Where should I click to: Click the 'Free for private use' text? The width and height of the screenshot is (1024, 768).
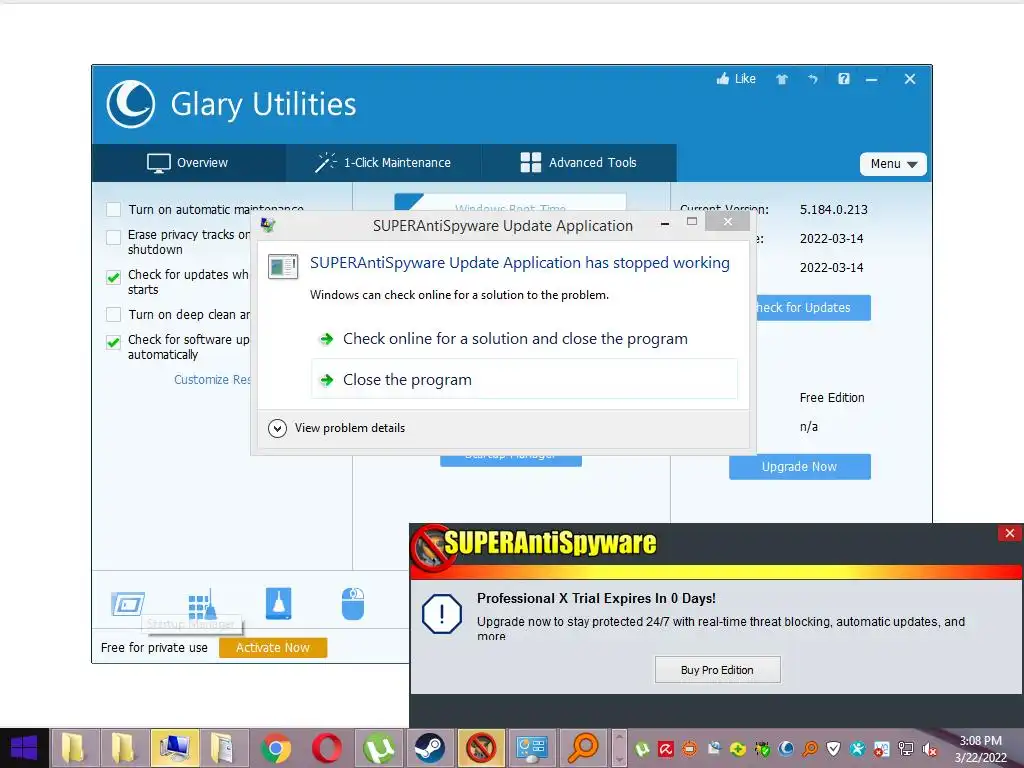point(154,648)
